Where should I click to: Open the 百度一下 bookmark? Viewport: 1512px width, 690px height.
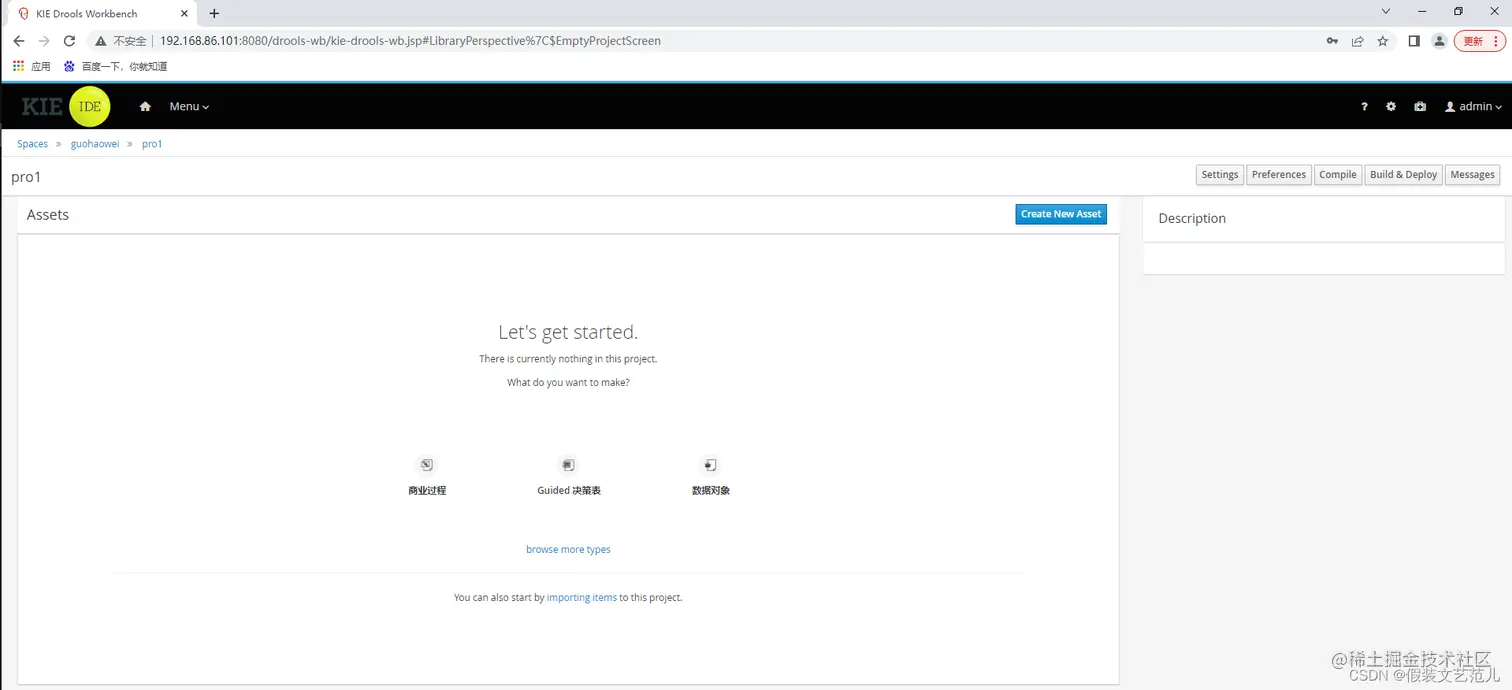(115, 66)
